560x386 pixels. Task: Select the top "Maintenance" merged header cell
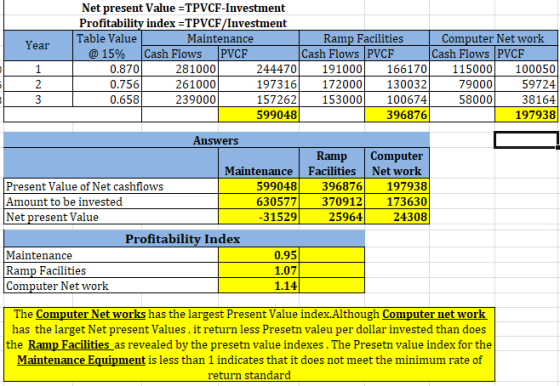point(220,38)
